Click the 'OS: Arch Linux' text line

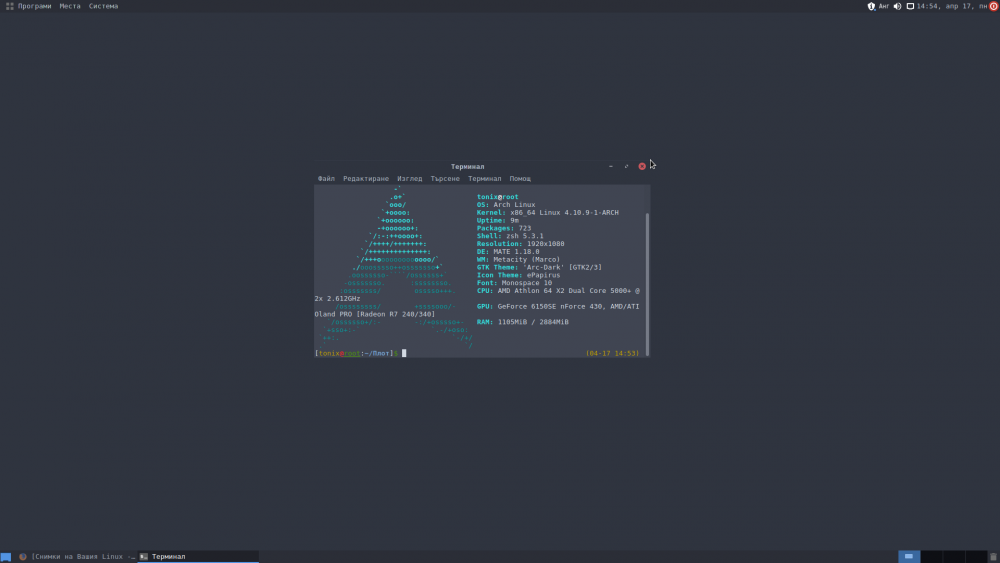506,205
